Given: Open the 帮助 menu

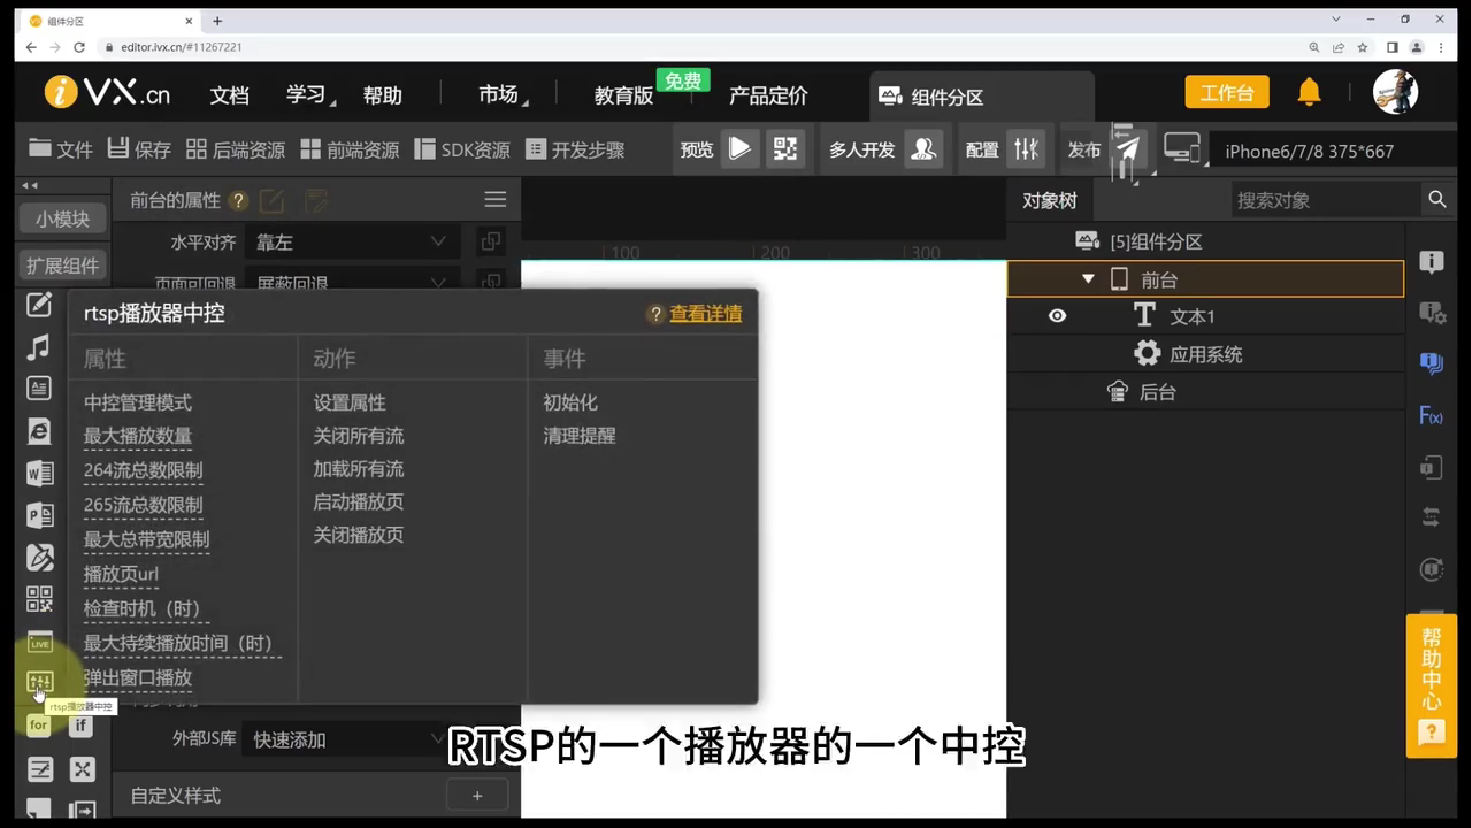Looking at the screenshot, I should coord(382,95).
